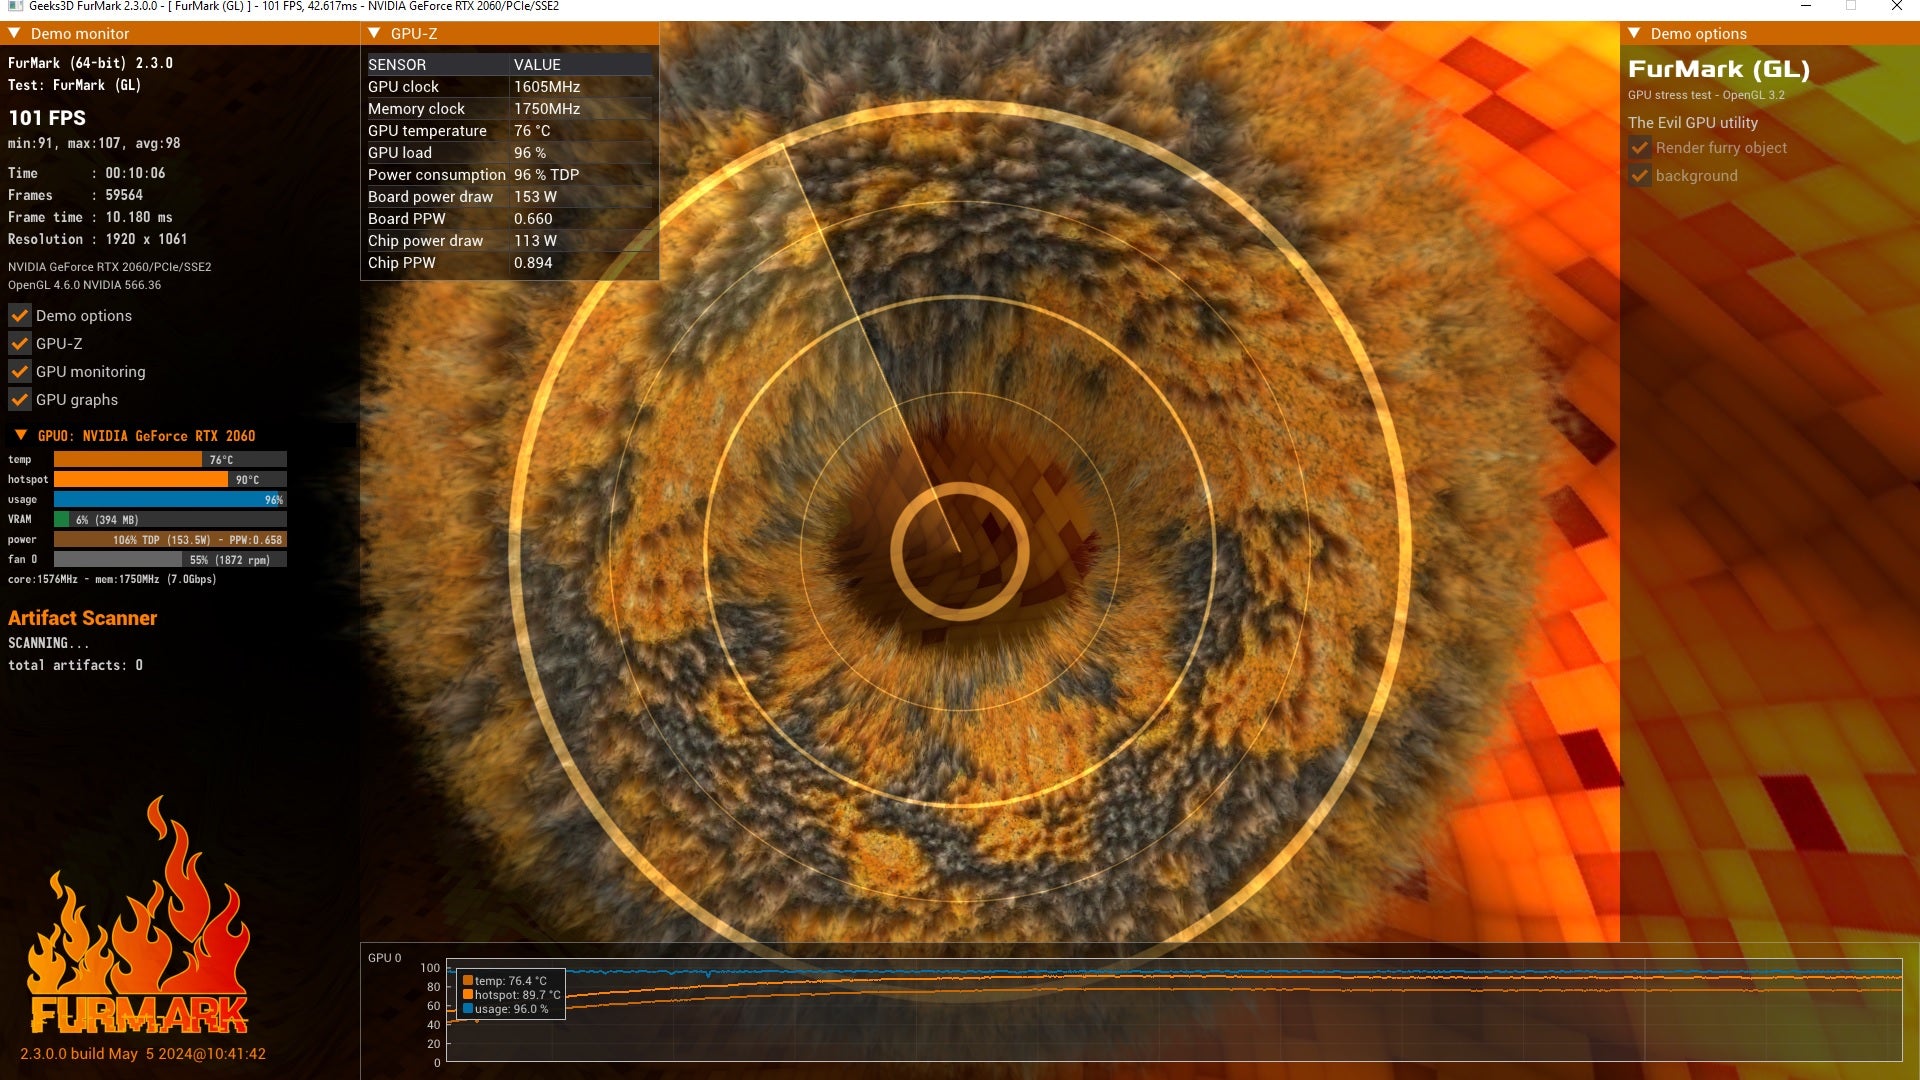
Task: Collapse the right Demo options panel
Action: click(1634, 33)
